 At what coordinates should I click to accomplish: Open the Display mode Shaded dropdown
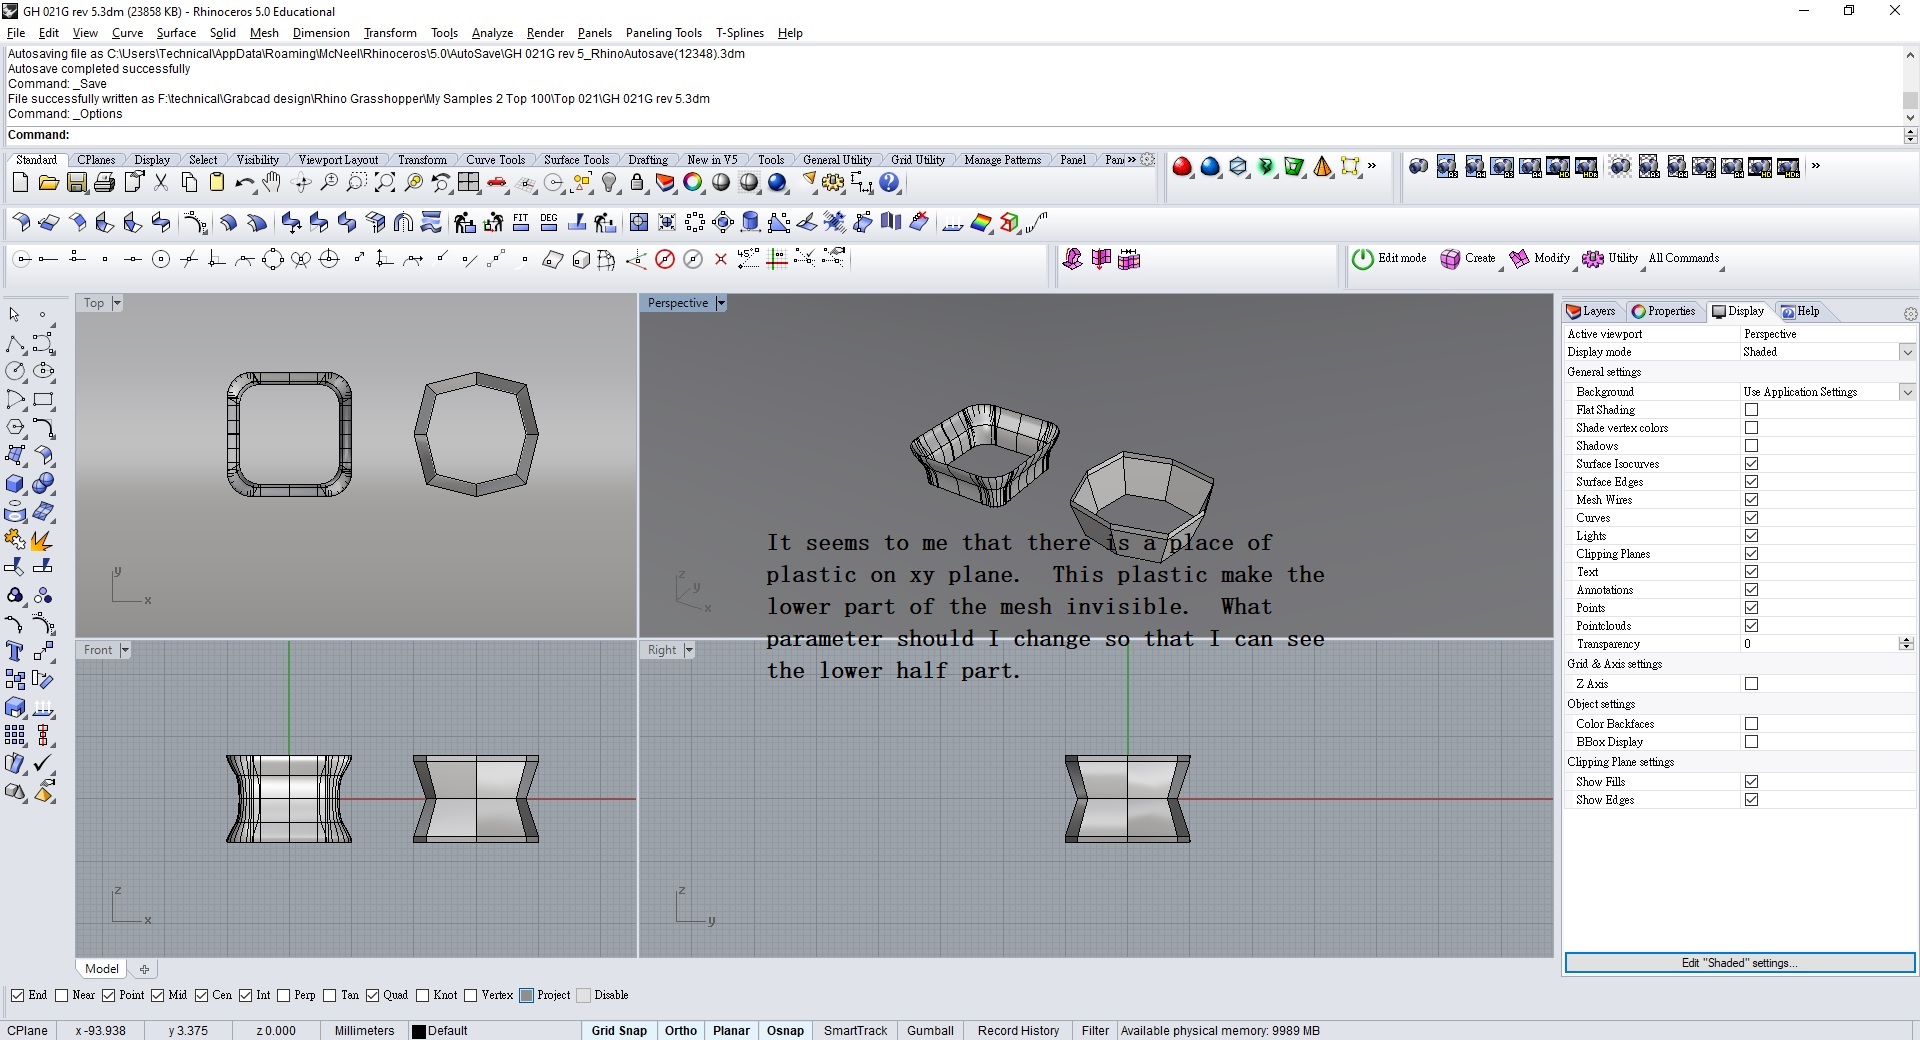1907,352
